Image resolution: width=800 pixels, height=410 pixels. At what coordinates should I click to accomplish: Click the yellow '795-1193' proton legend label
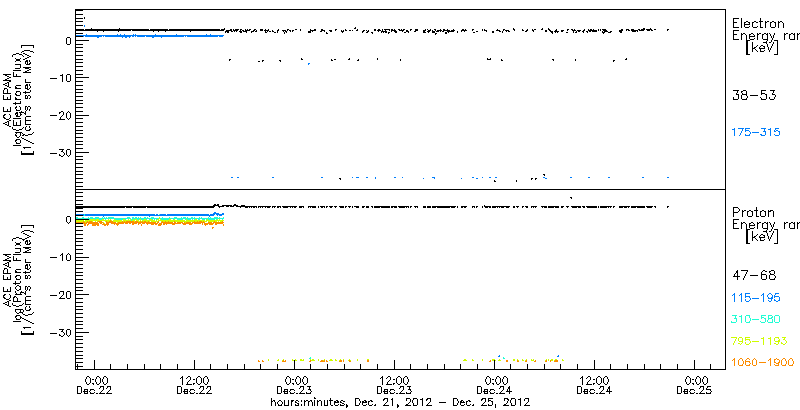[x=760, y=341]
